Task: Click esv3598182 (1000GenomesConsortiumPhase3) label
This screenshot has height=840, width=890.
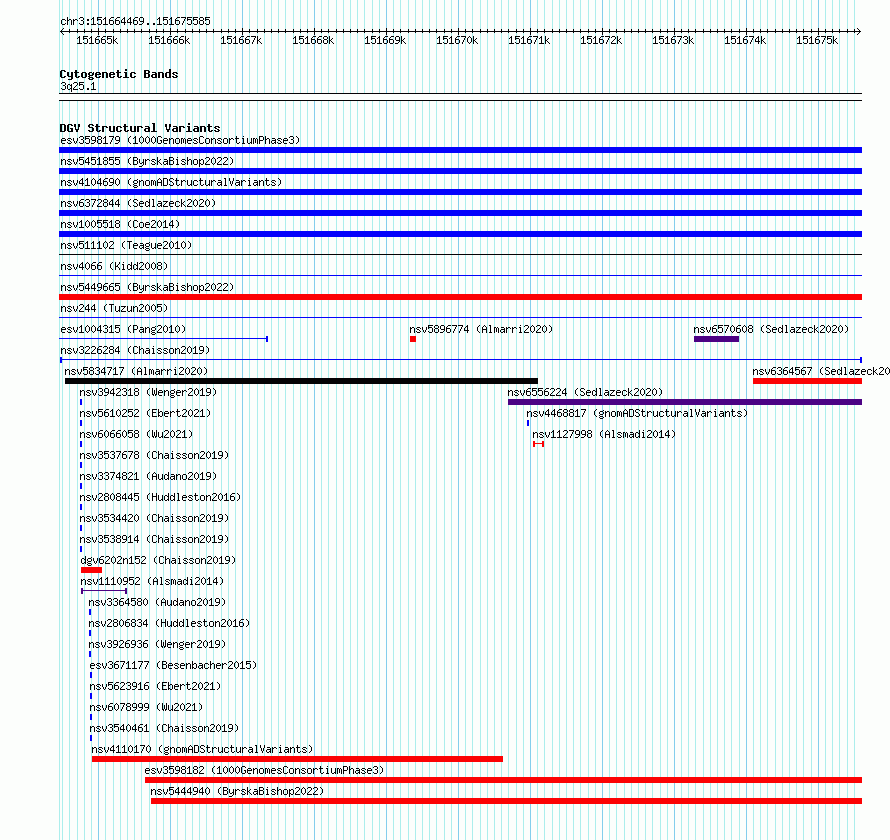Action: (x=265, y=770)
